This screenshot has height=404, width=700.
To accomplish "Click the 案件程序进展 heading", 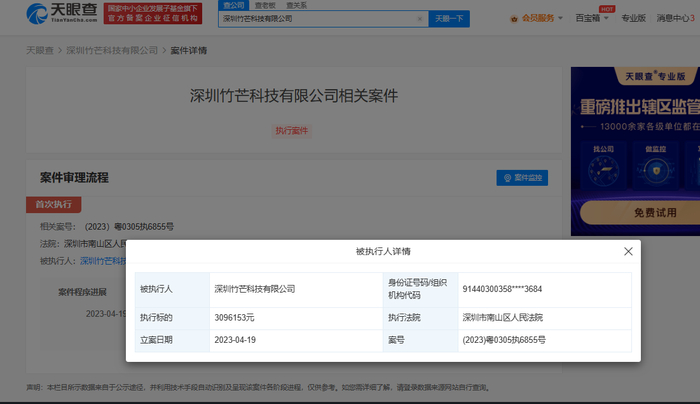I will pos(82,292).
